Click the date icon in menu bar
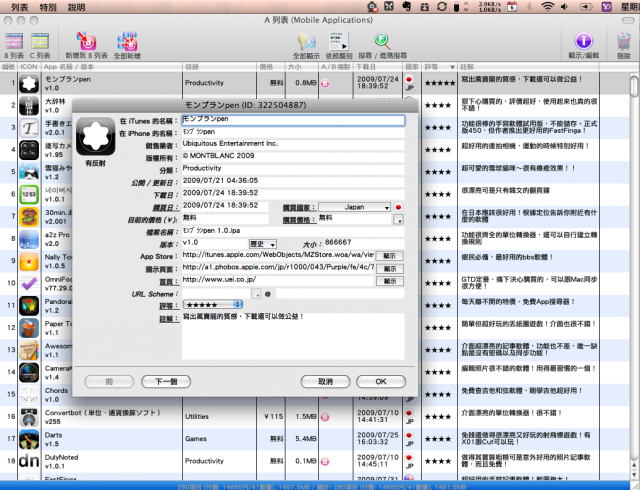The height and width of the screenshot is (490, 640). 512,7
